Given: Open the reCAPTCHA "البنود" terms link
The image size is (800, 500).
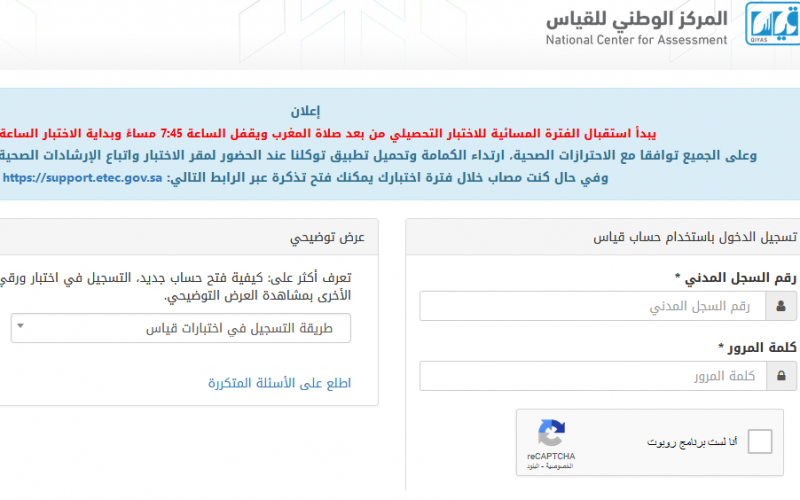Looking at the screenshot, I should tap(533, 466).
